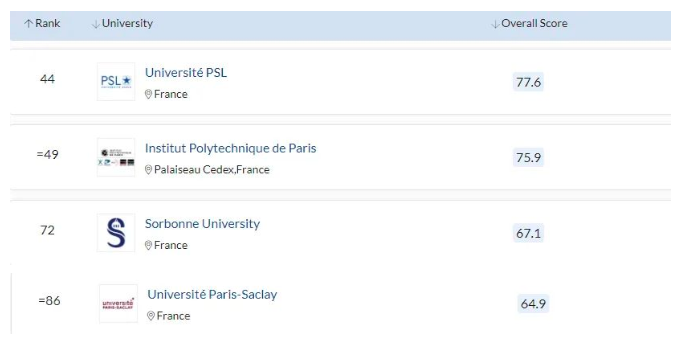Viewport: 679px width, 363px height.
Task: Click the 67.1 overall score badge
Action: pyautogui.click(x=528, y=233)
